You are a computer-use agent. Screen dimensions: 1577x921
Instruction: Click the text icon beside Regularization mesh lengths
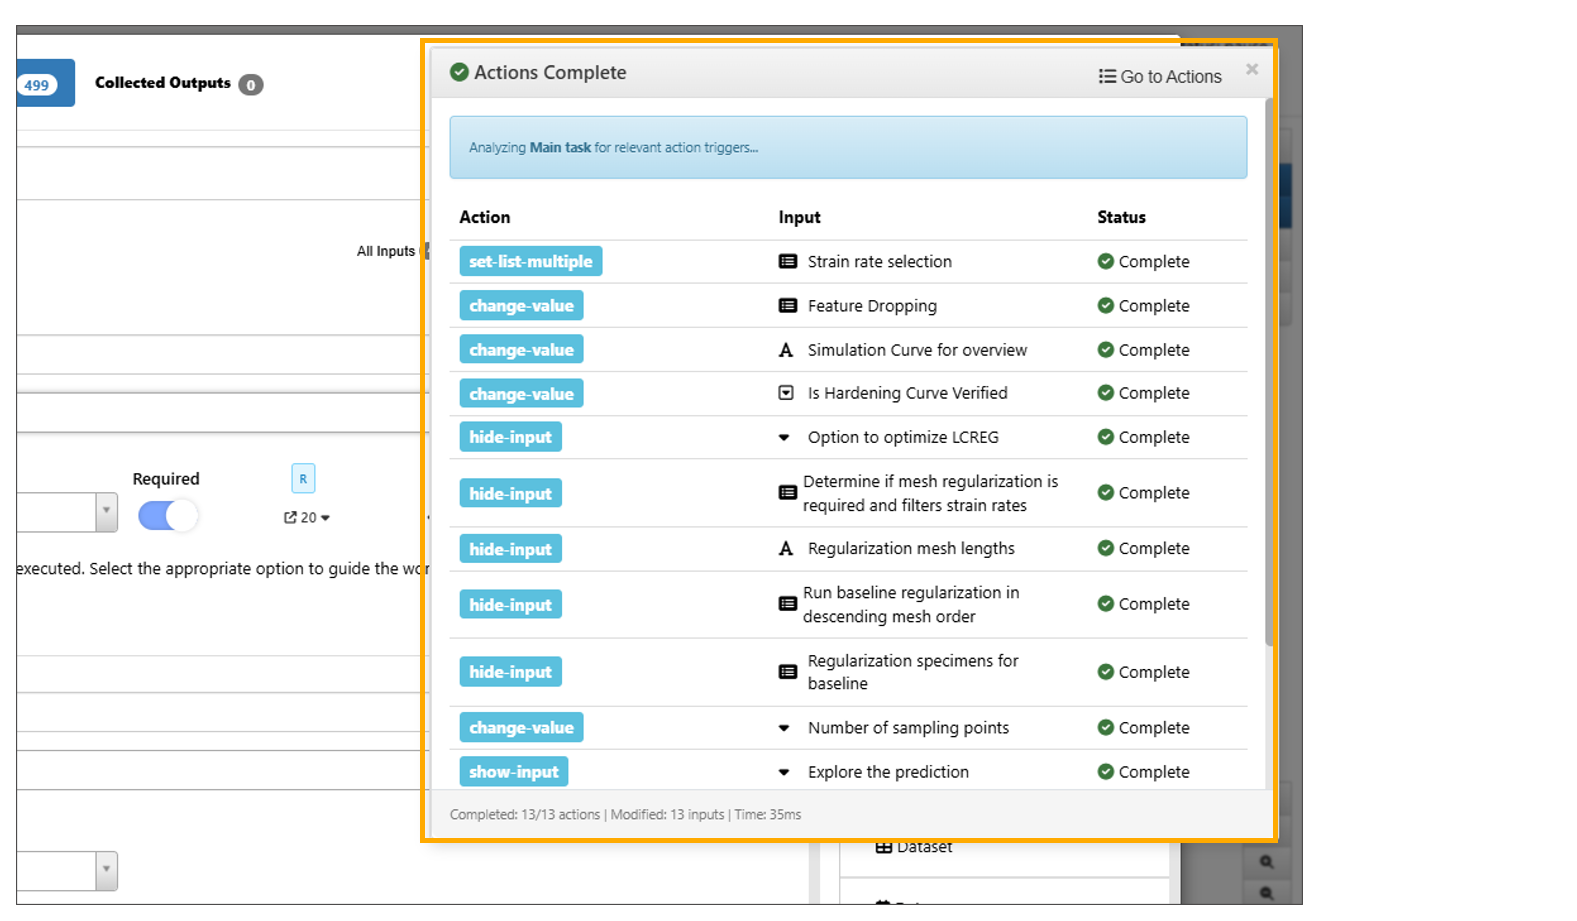click(786, 549)
